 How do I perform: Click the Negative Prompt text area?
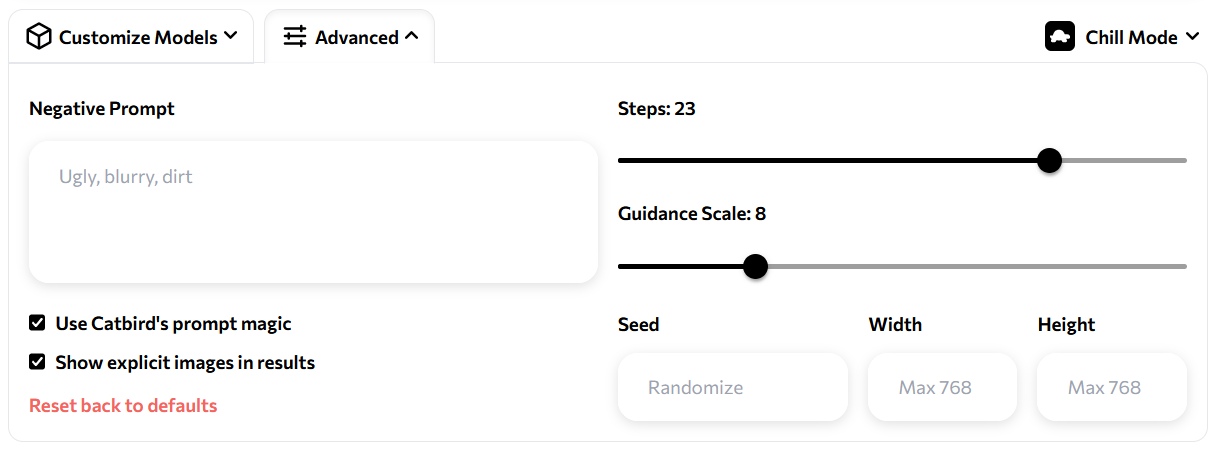coord(313,212)
